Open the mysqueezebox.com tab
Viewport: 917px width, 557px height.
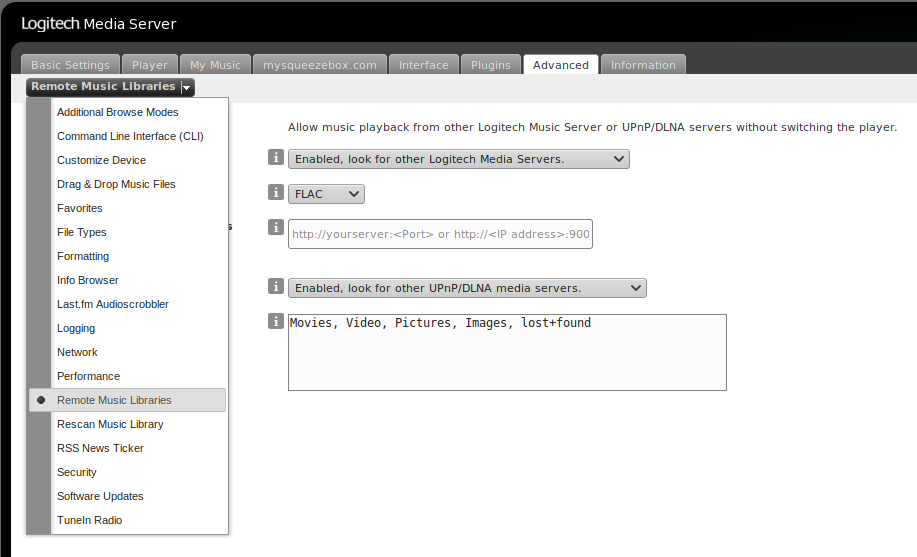pyautogui.click(x=320, y=65)
